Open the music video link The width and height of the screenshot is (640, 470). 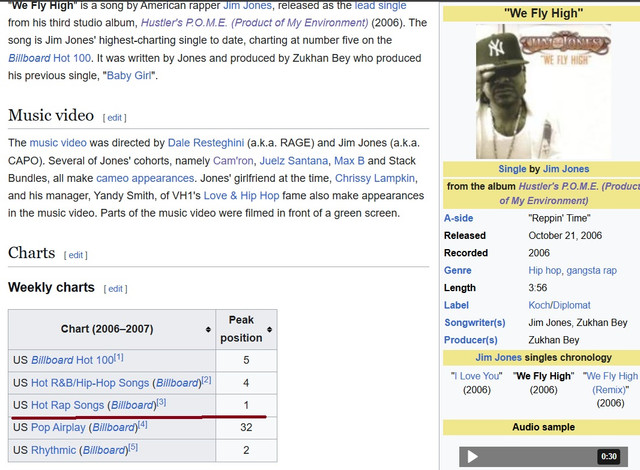pos(58,143)
